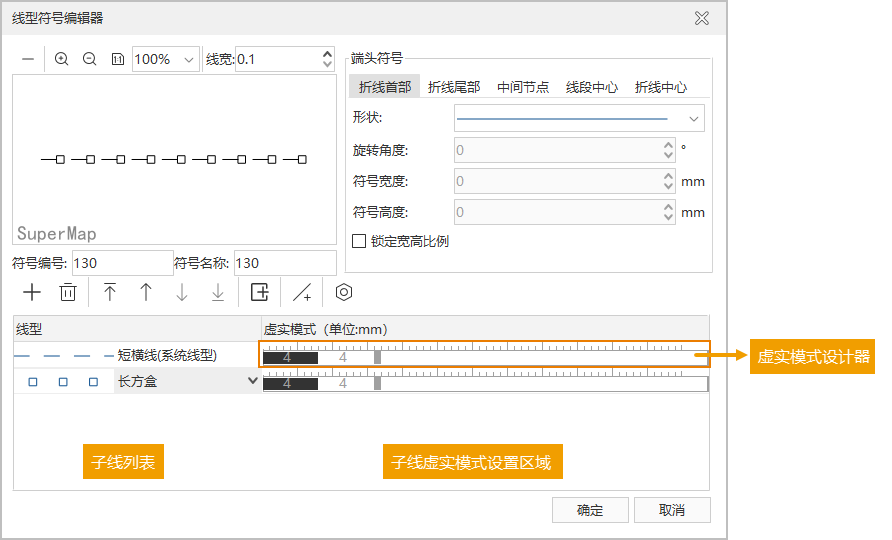Decrease 符号高度 with down arrow
Viewport: 892px width, 540px height.
668,217
